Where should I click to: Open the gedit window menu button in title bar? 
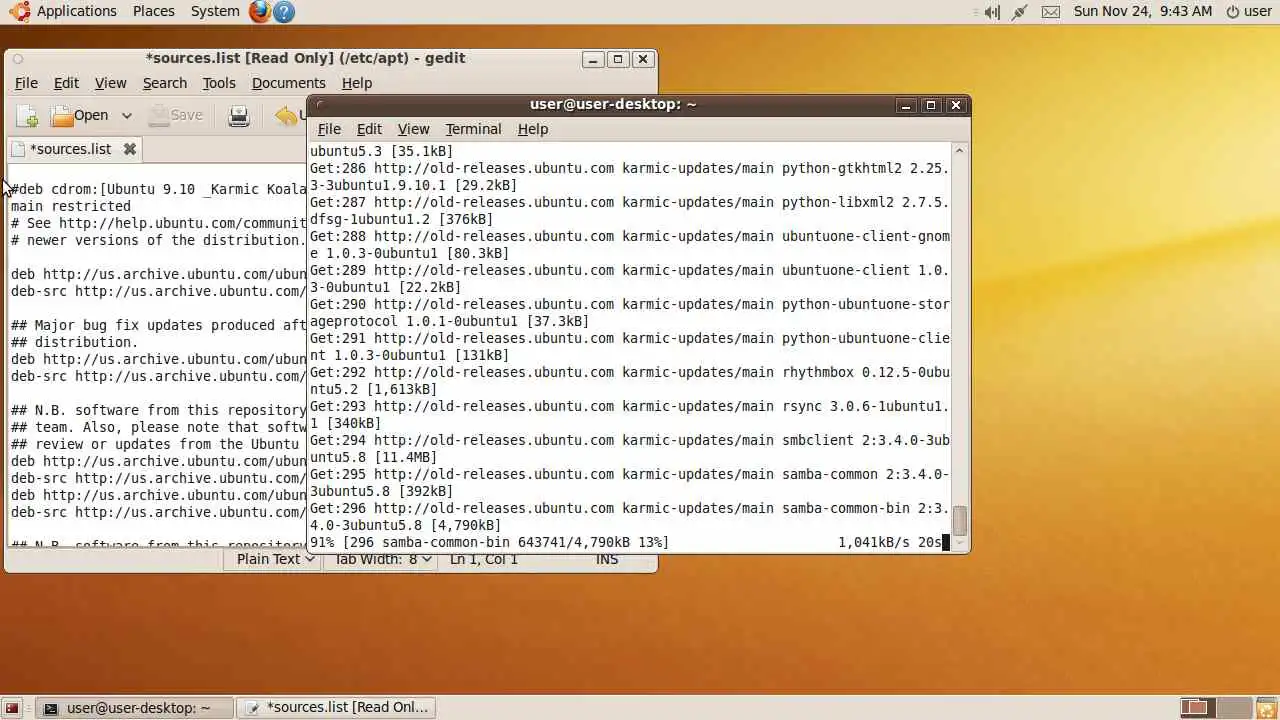pyautogui.click(x=17, y=59)
